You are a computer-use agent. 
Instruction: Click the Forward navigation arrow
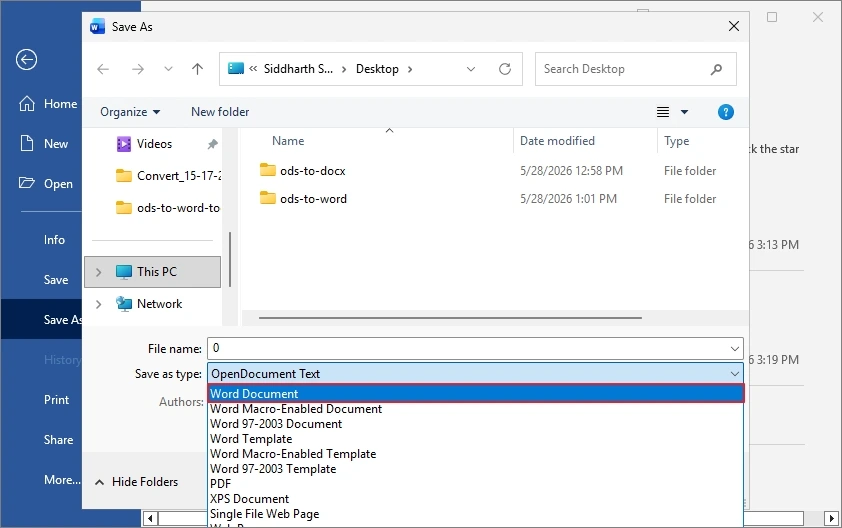[x=138, y=69]
